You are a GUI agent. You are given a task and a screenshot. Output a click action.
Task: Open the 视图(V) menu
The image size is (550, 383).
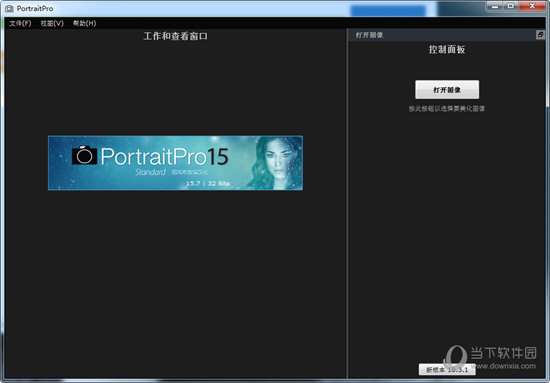tap(52, 23)
